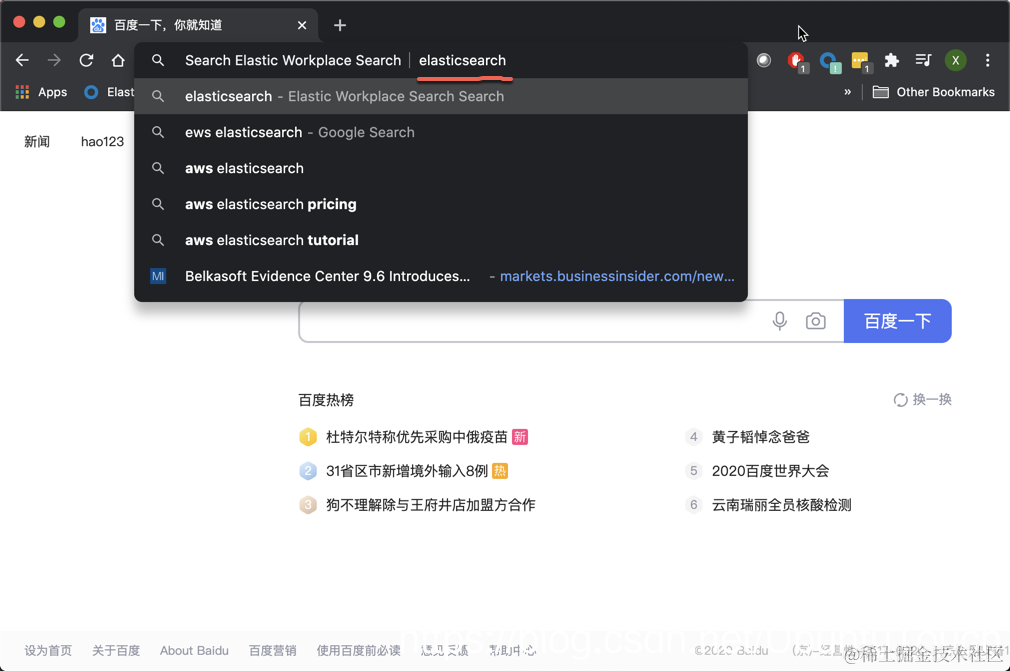Open the 百度营销 footer link
Image resolution: width=1010 pixels, height=671 pixels.
click(272, 650)
